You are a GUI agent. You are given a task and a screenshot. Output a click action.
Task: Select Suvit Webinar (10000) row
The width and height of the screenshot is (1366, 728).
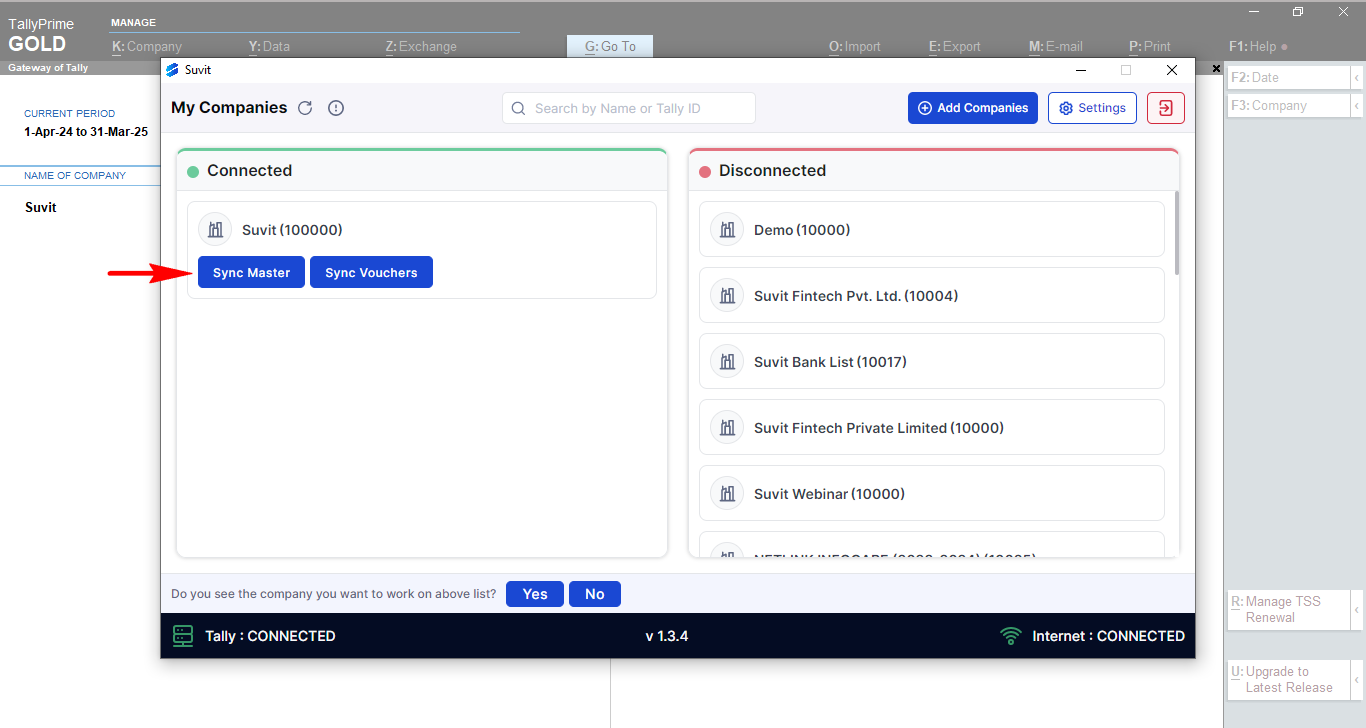point(932,494)
